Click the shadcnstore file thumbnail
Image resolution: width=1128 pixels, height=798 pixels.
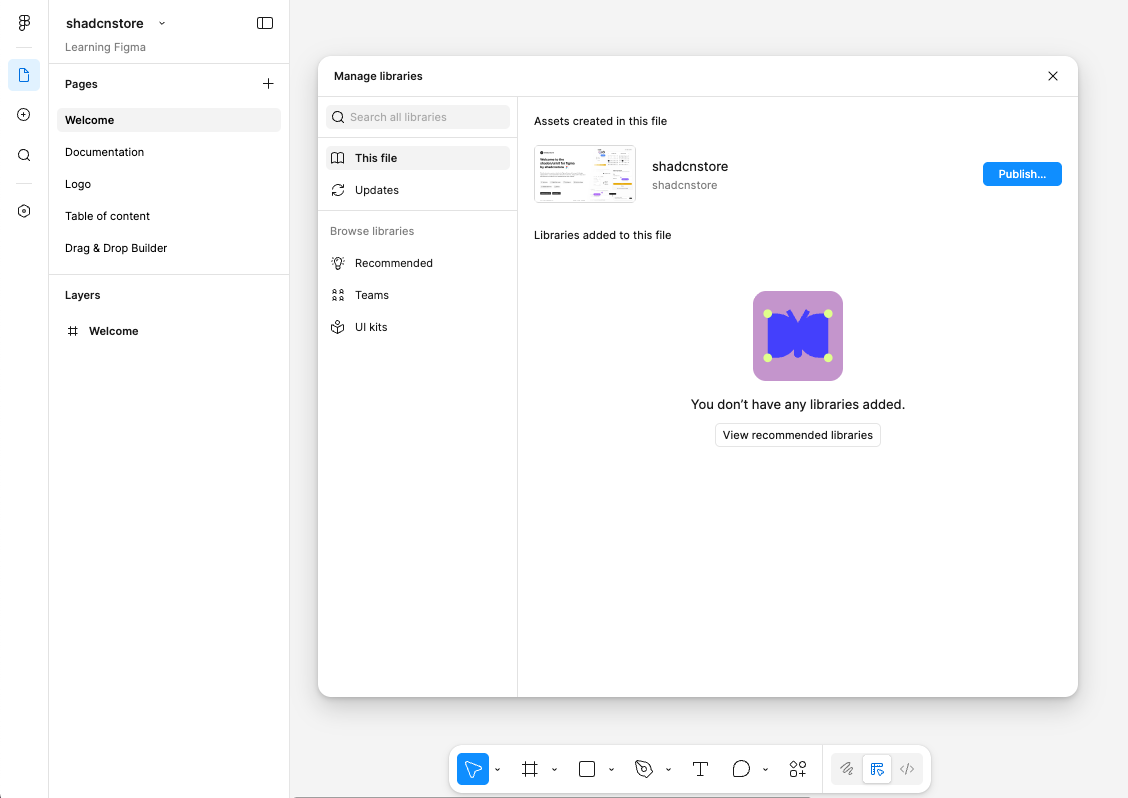585,174
